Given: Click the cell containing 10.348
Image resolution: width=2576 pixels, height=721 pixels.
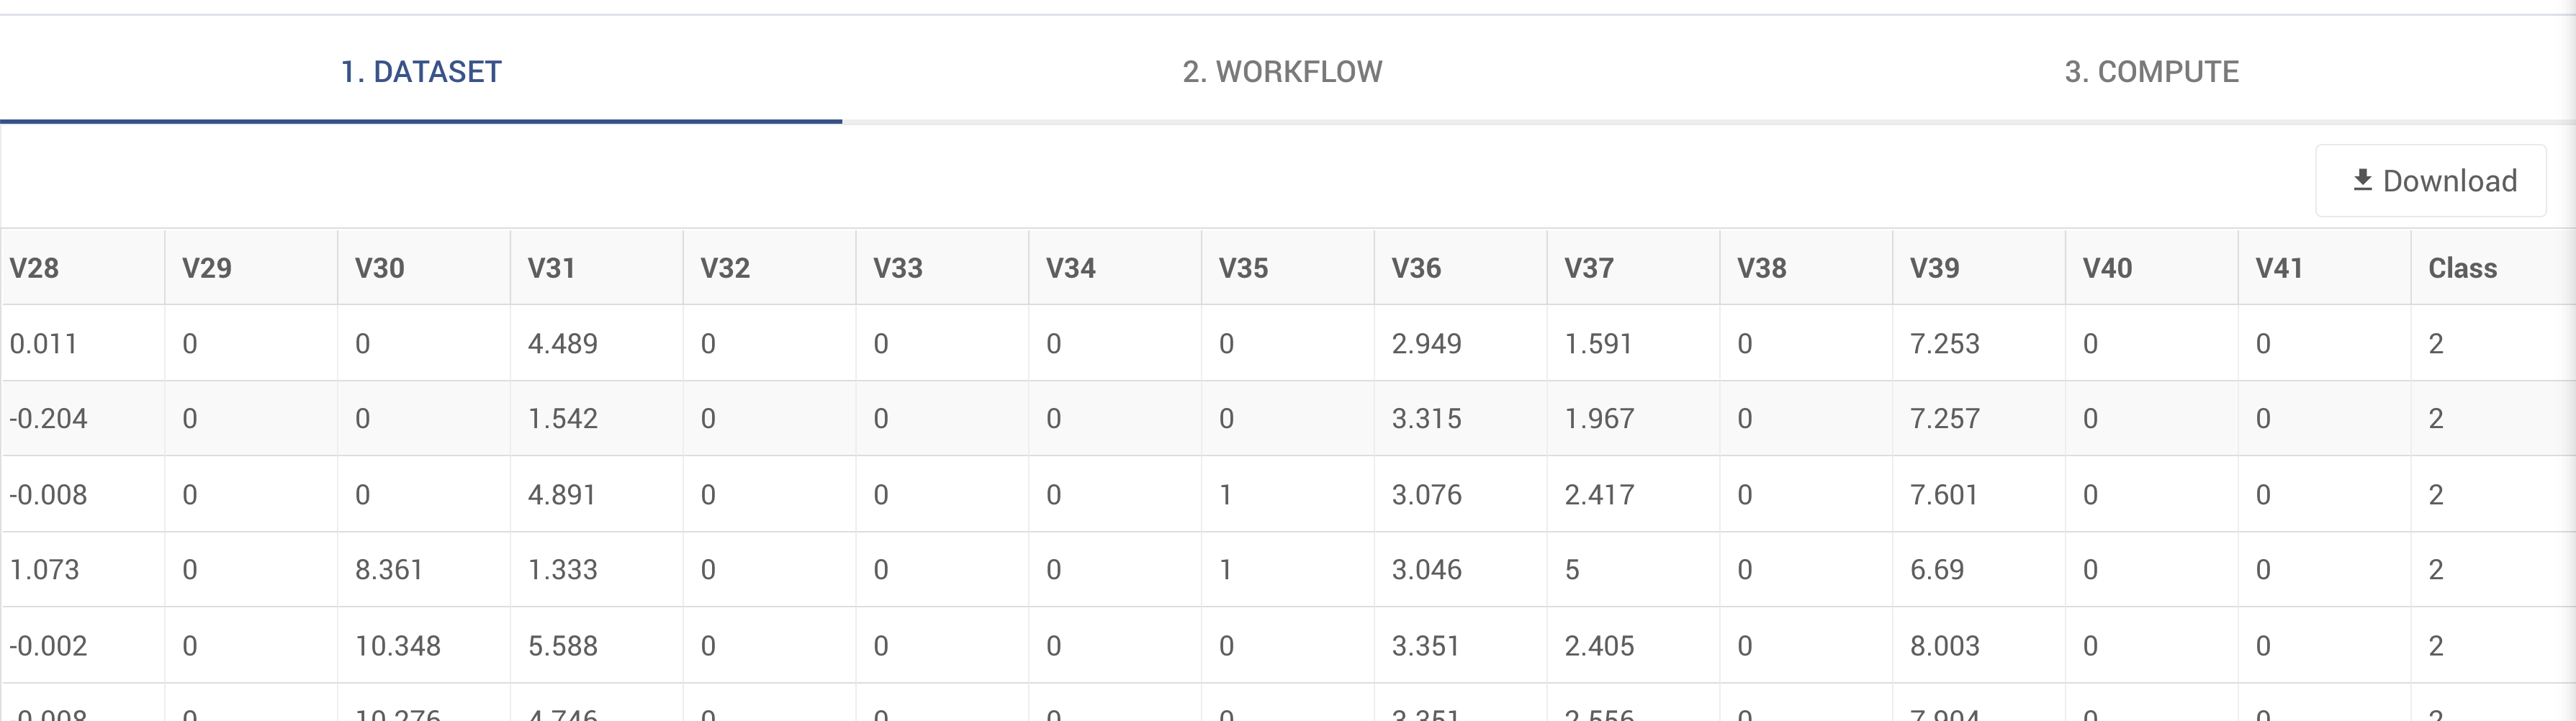Looking at the screenshot, I should coord(398,645).
